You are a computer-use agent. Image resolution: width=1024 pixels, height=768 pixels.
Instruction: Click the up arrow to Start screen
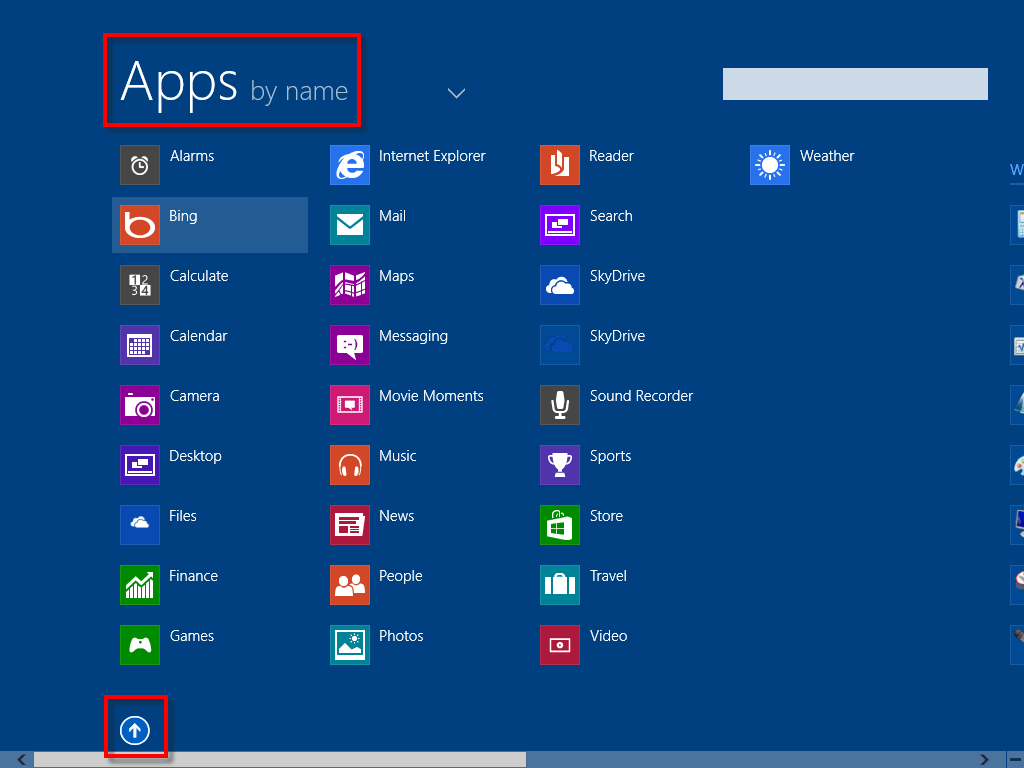pos(135,730)
